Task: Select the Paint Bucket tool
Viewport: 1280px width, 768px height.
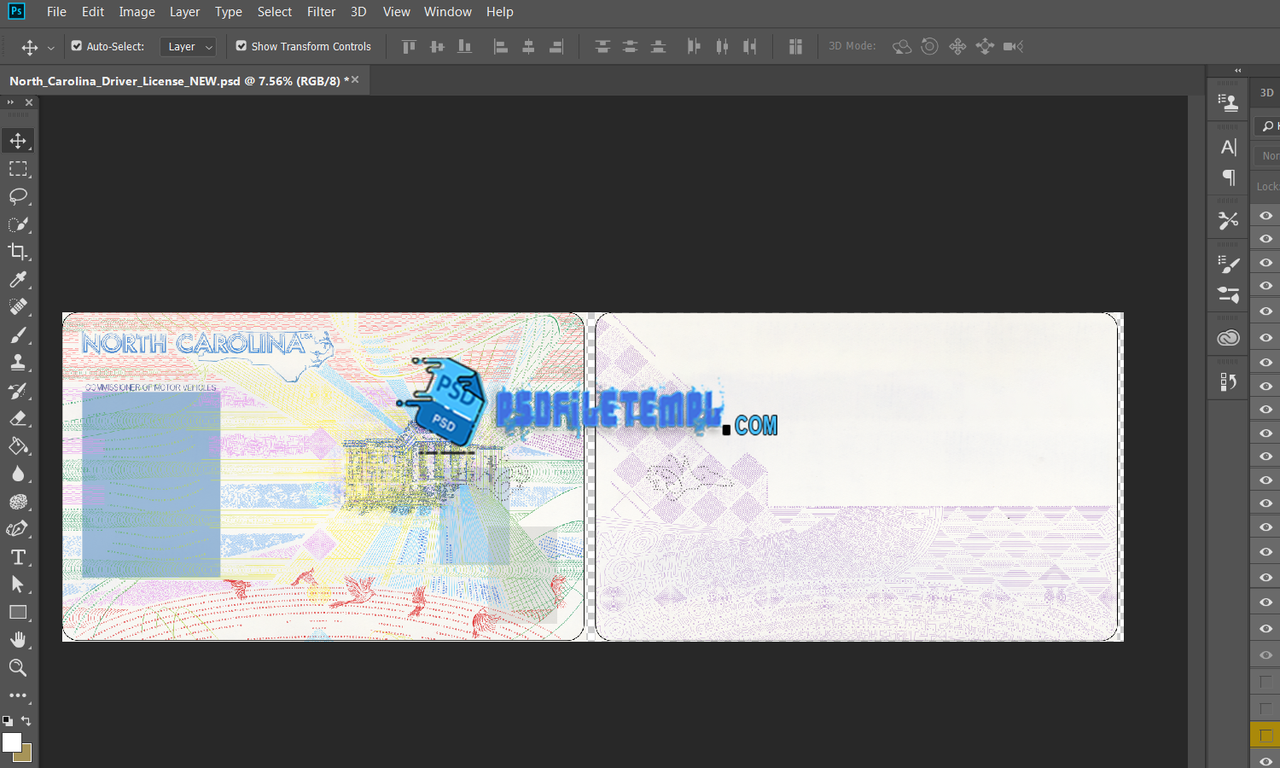Action: [x=18, y=446]
